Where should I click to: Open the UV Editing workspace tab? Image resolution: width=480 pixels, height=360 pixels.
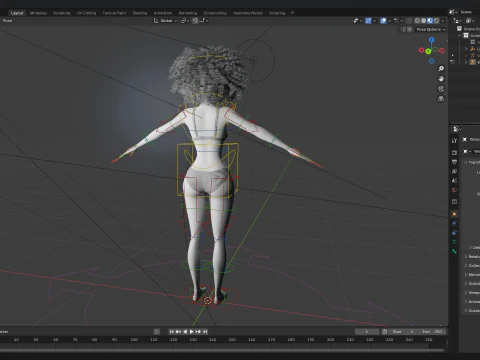point(86,13)
